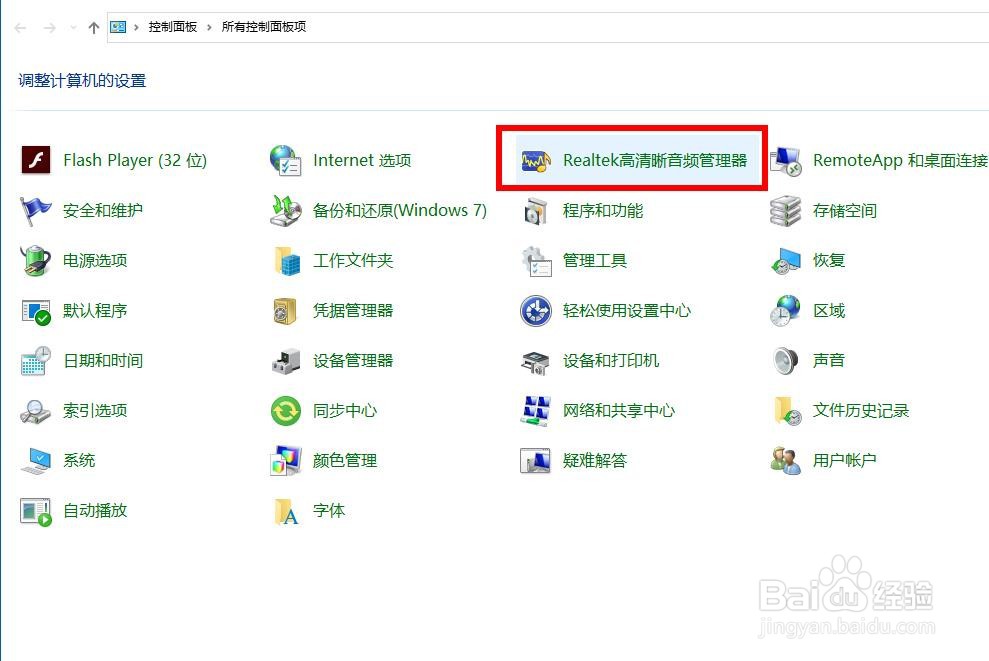The image size is (989, 661).
Task: Click the 存储空间 text label
Action: pos(845,211)
